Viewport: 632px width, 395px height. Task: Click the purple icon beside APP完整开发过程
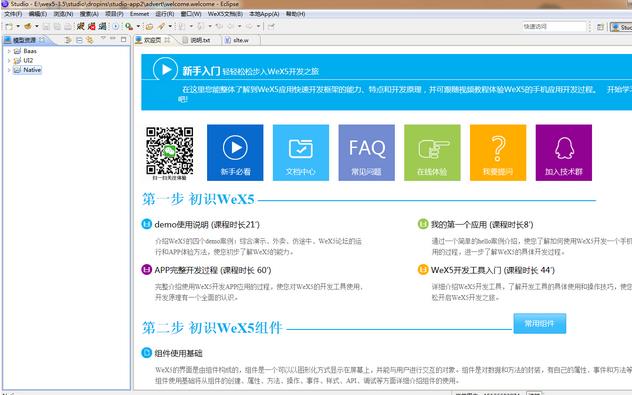point(147,270)
